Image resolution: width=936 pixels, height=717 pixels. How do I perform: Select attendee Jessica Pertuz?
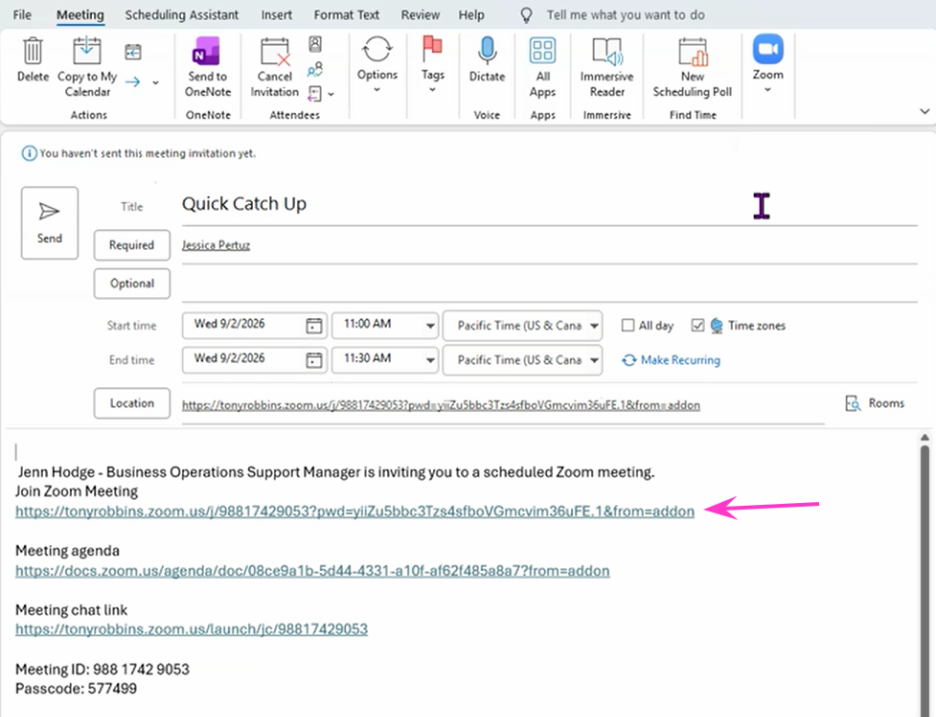pyautogui.click(x=216, y=245)
